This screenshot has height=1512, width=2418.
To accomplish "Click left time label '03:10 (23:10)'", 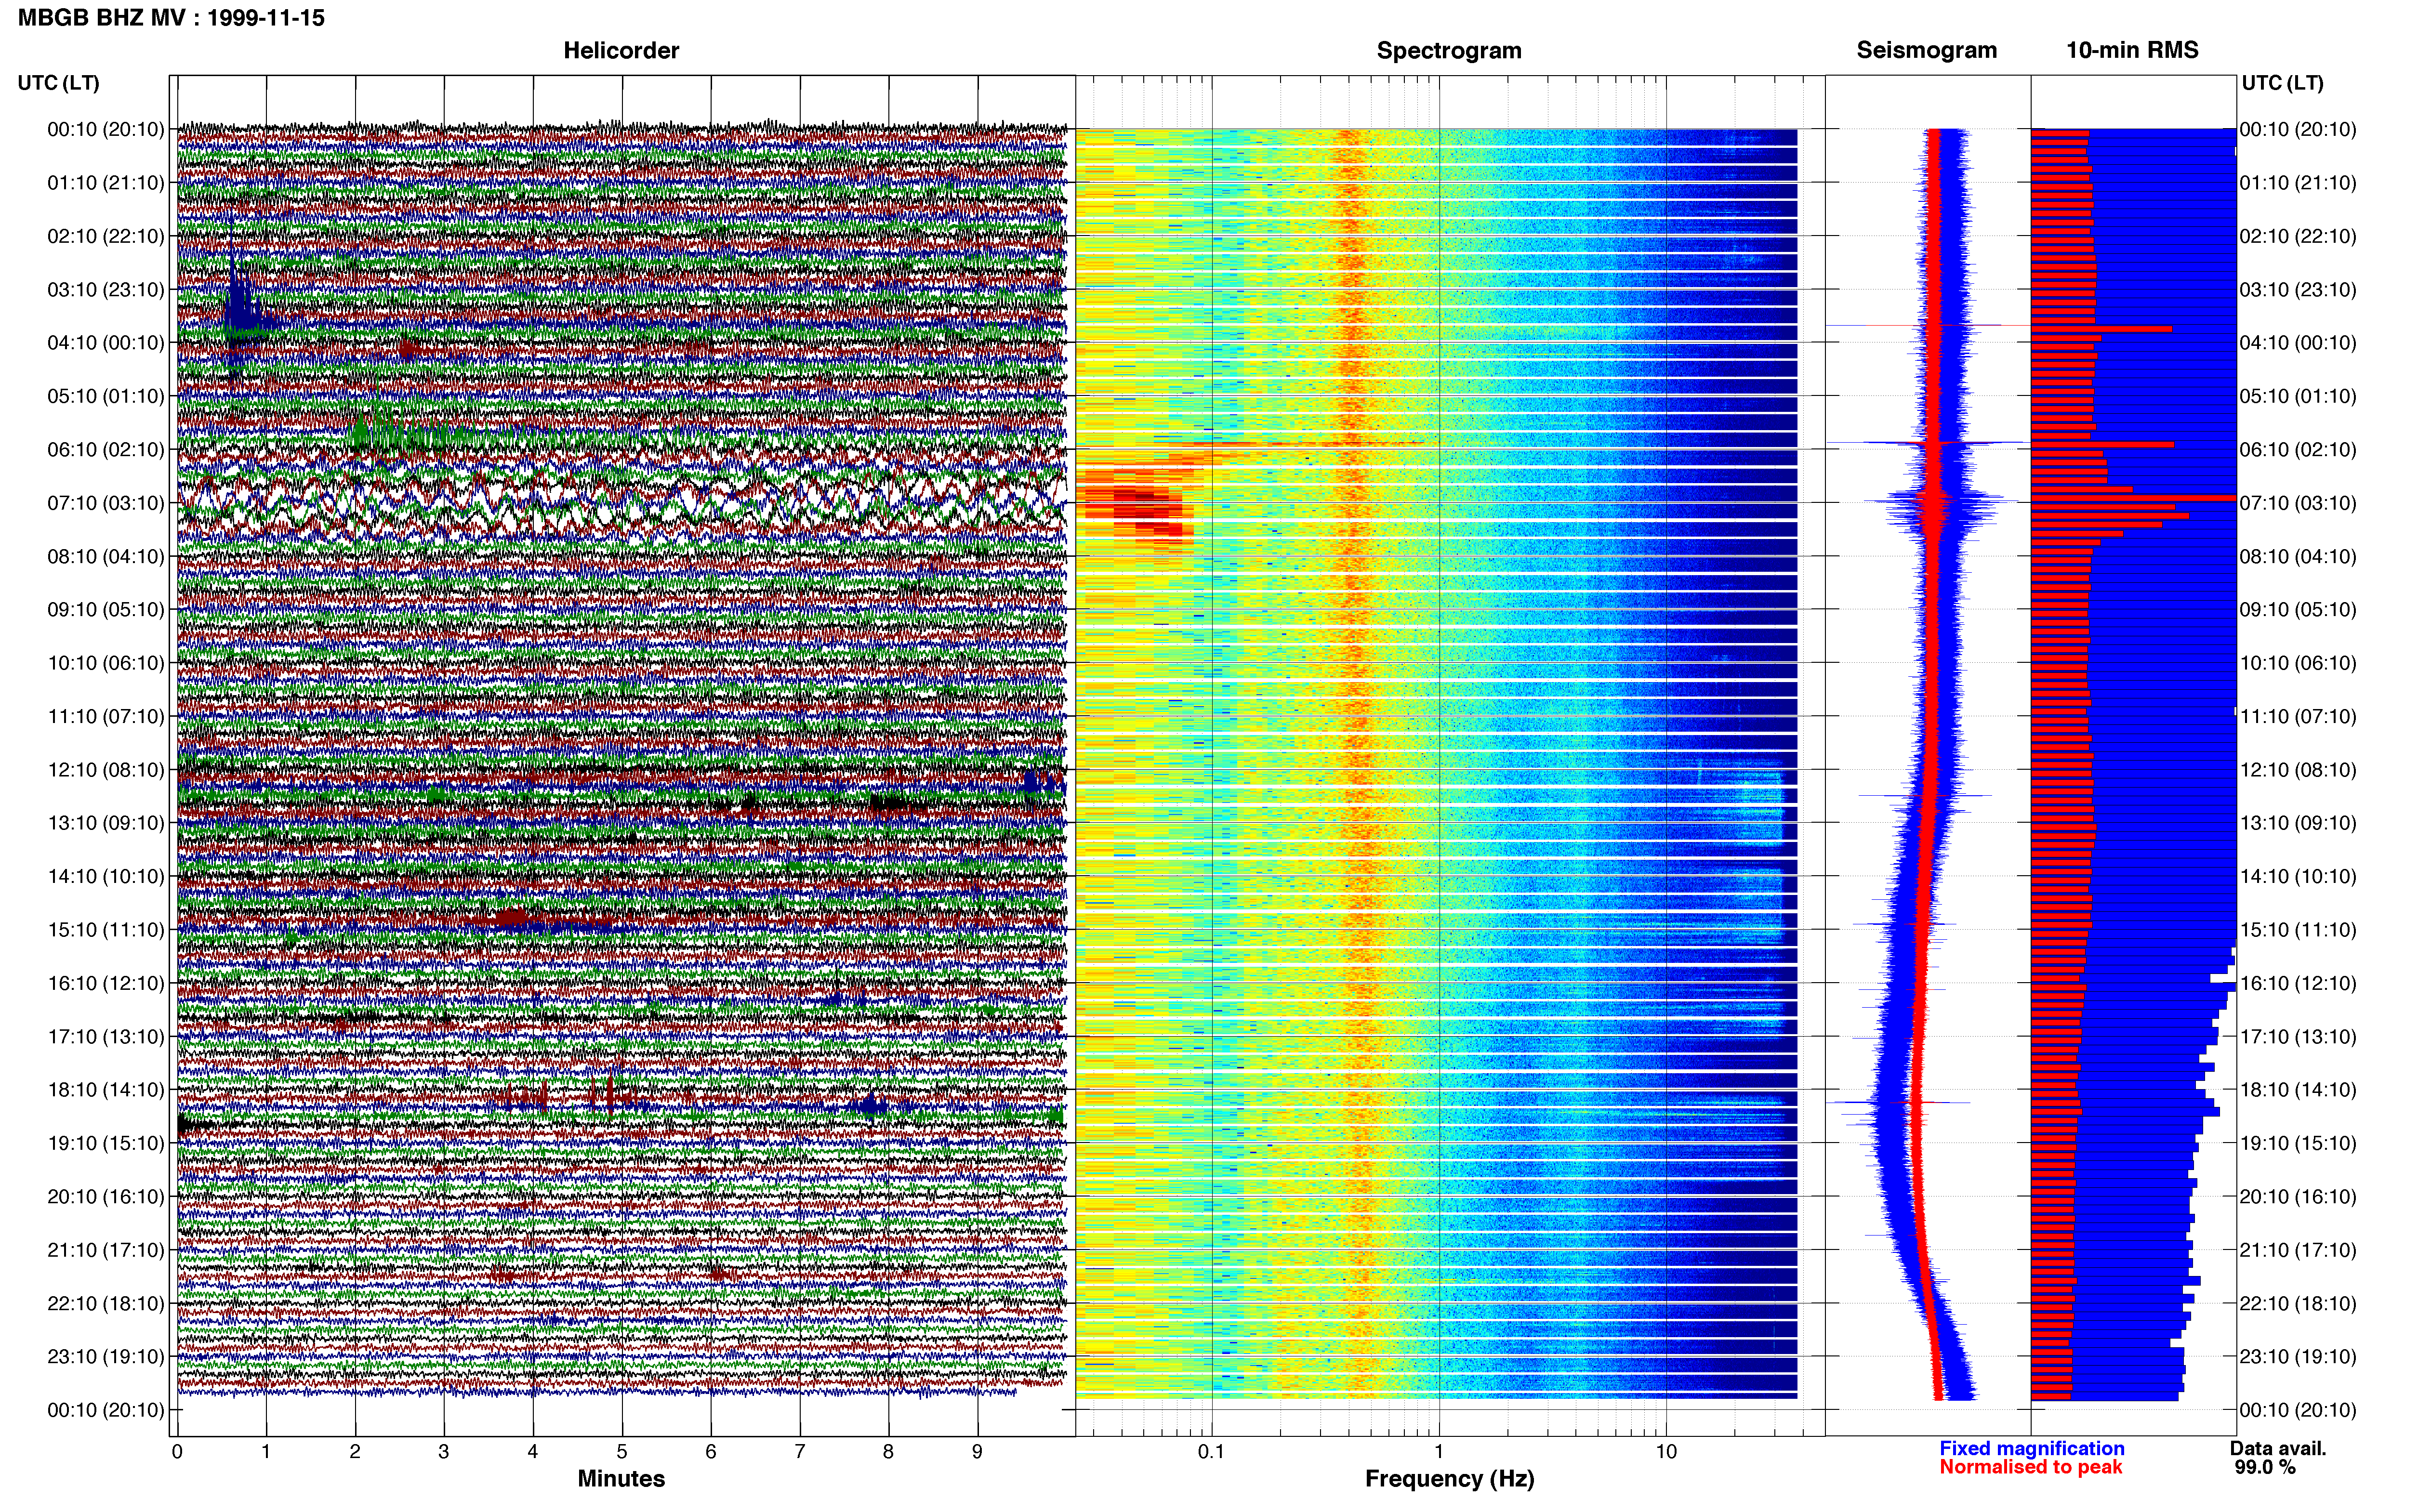I will pyautogui.click(x=106, y=289).
